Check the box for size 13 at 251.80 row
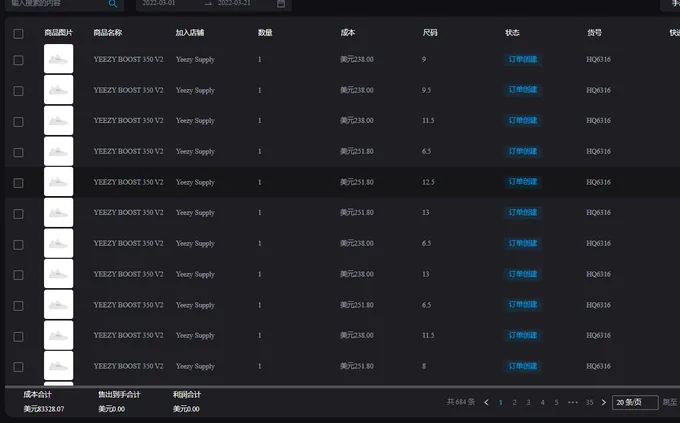 click(x=18, y=213)
